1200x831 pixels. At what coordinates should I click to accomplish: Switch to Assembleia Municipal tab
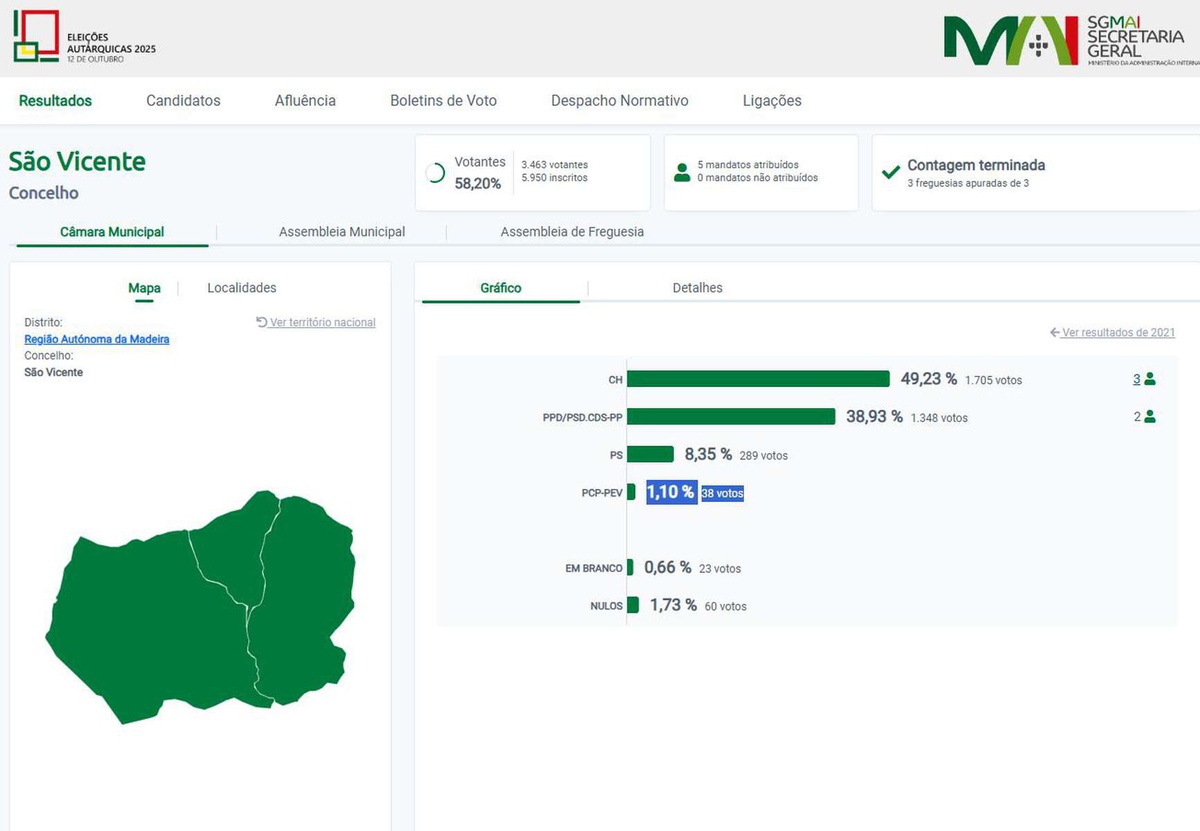click(x=342, y=232)
